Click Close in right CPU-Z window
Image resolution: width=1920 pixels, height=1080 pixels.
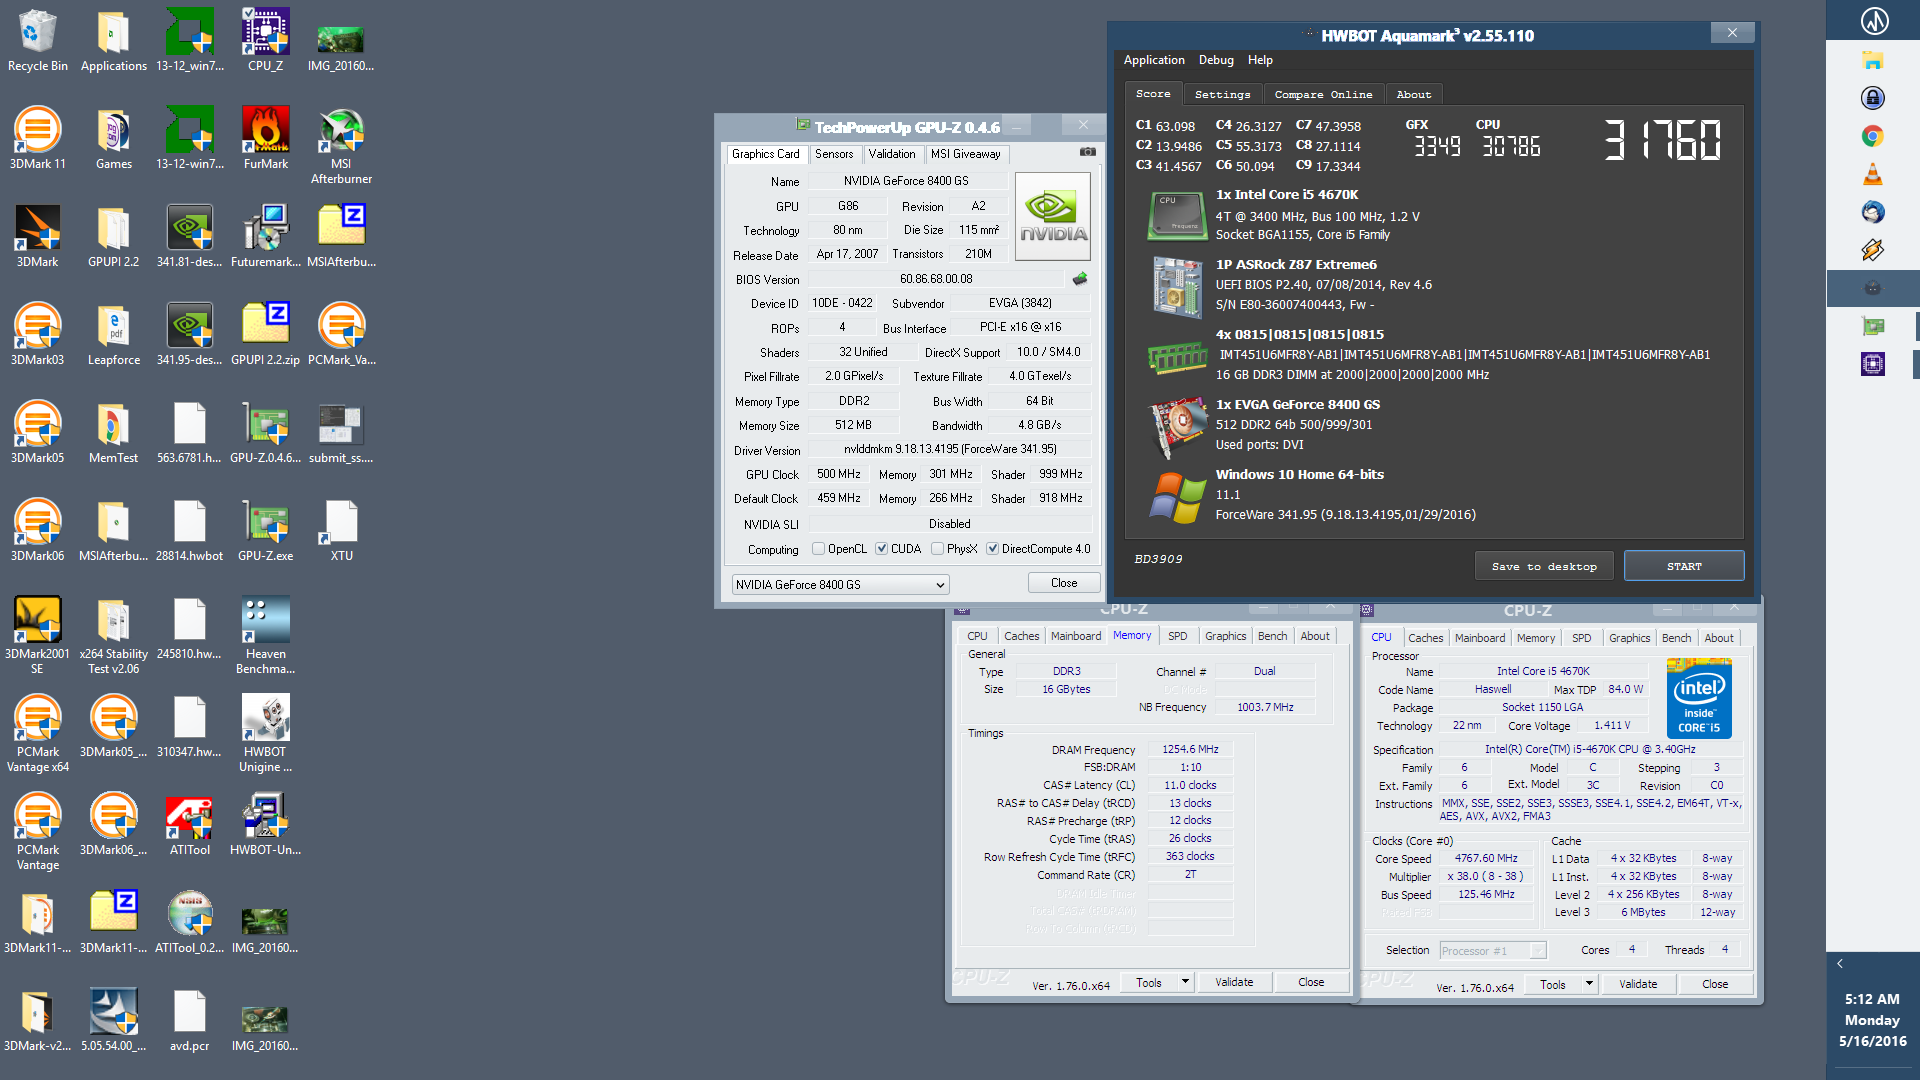[1715, 984]
